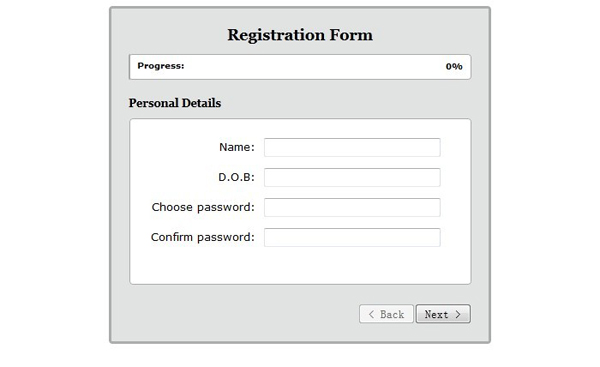Click the disabled Back button

(386, 314)
